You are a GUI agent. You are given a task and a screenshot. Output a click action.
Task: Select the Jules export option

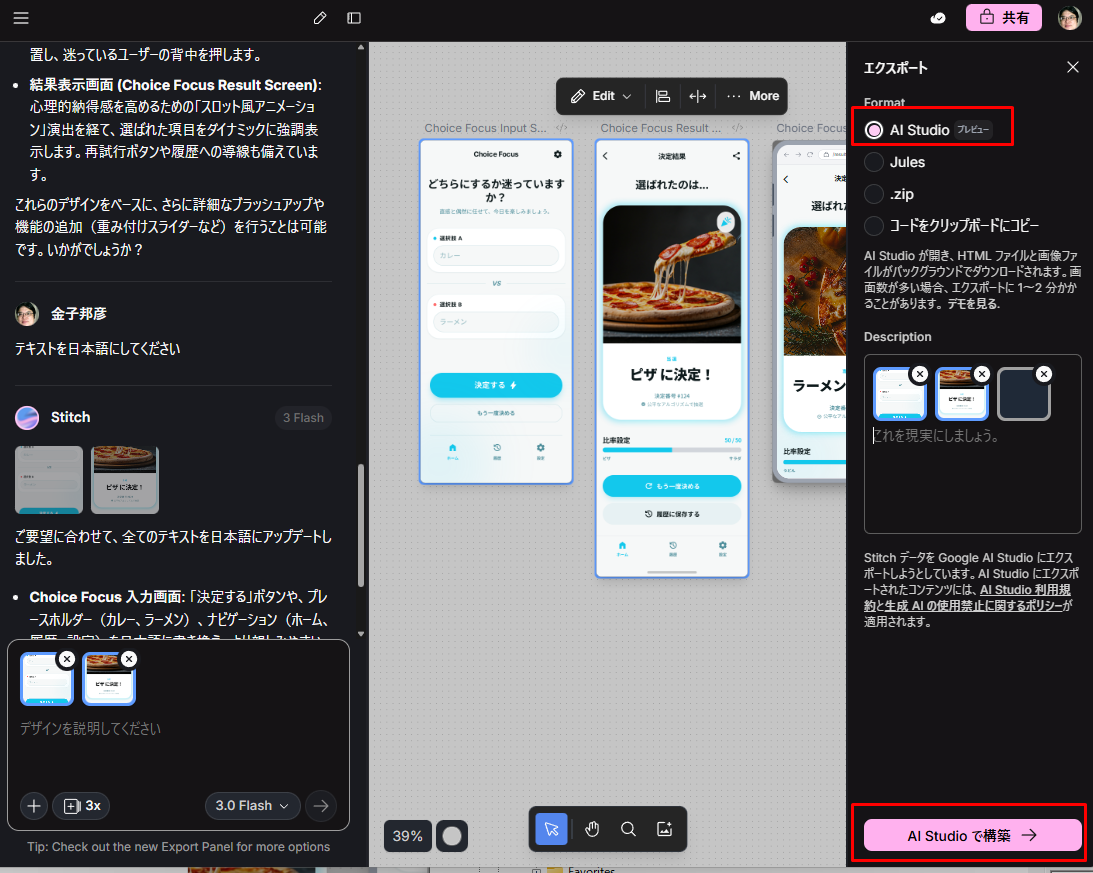[875, 162]
